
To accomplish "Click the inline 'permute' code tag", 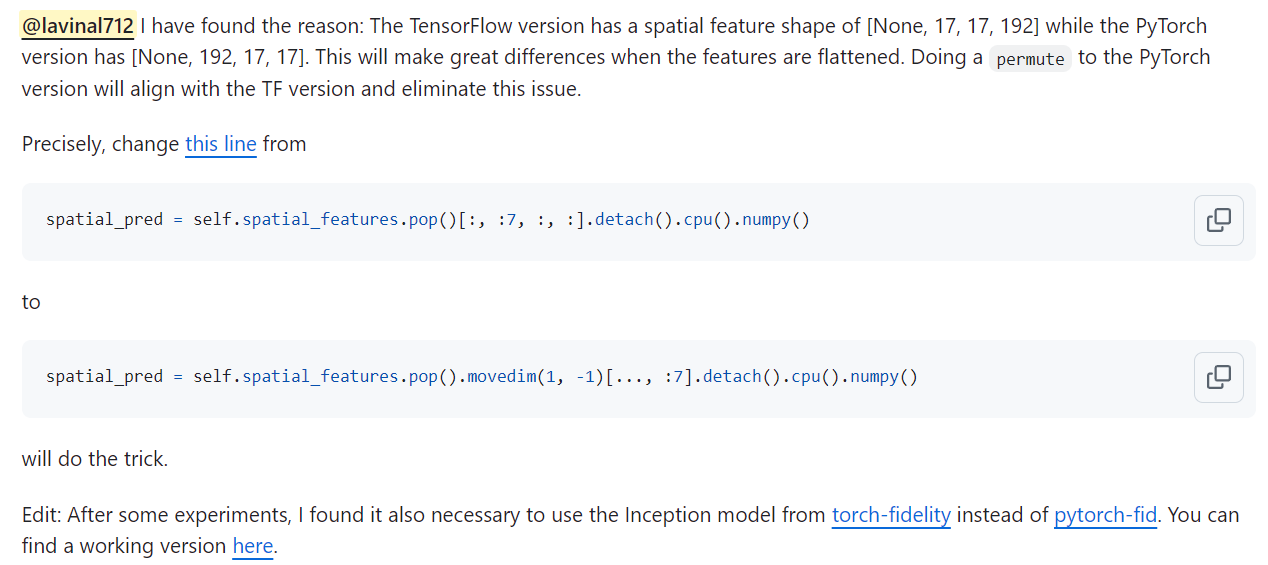I will 1030,59.
